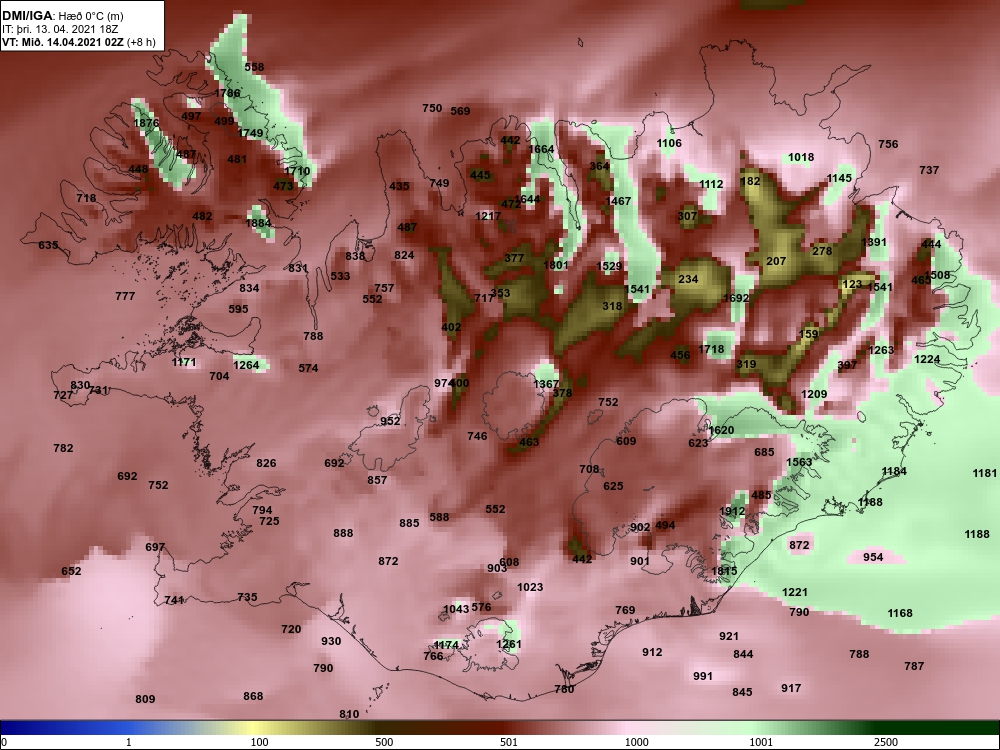This screenshot has width=1000, height=750.
Task: Click the map value '1620'
Action: (721, 430)
